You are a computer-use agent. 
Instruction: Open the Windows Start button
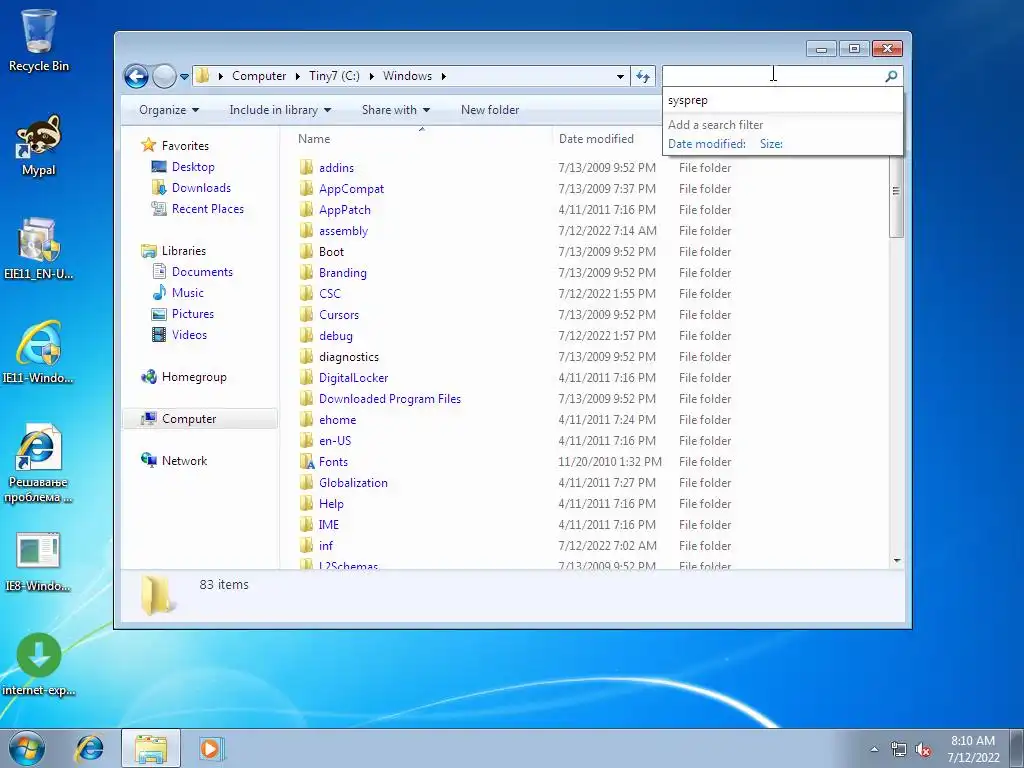[x=27, y=748]
